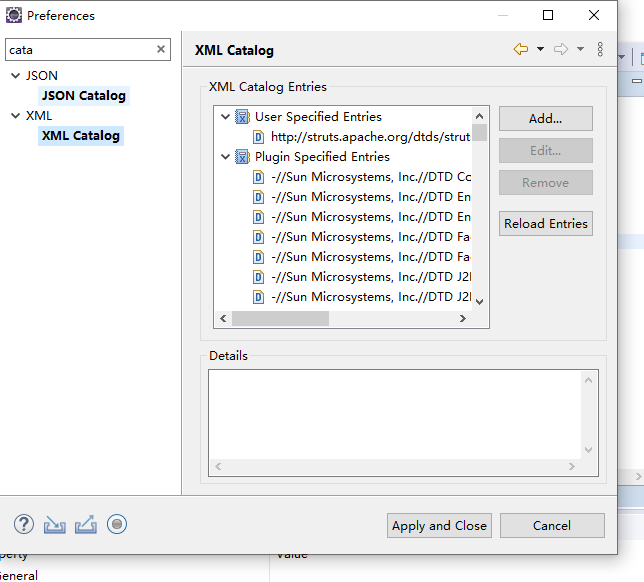Click the catalog list scroll down arrow
This screenshot has height=582, width=644.
click(x=479, y=302)
